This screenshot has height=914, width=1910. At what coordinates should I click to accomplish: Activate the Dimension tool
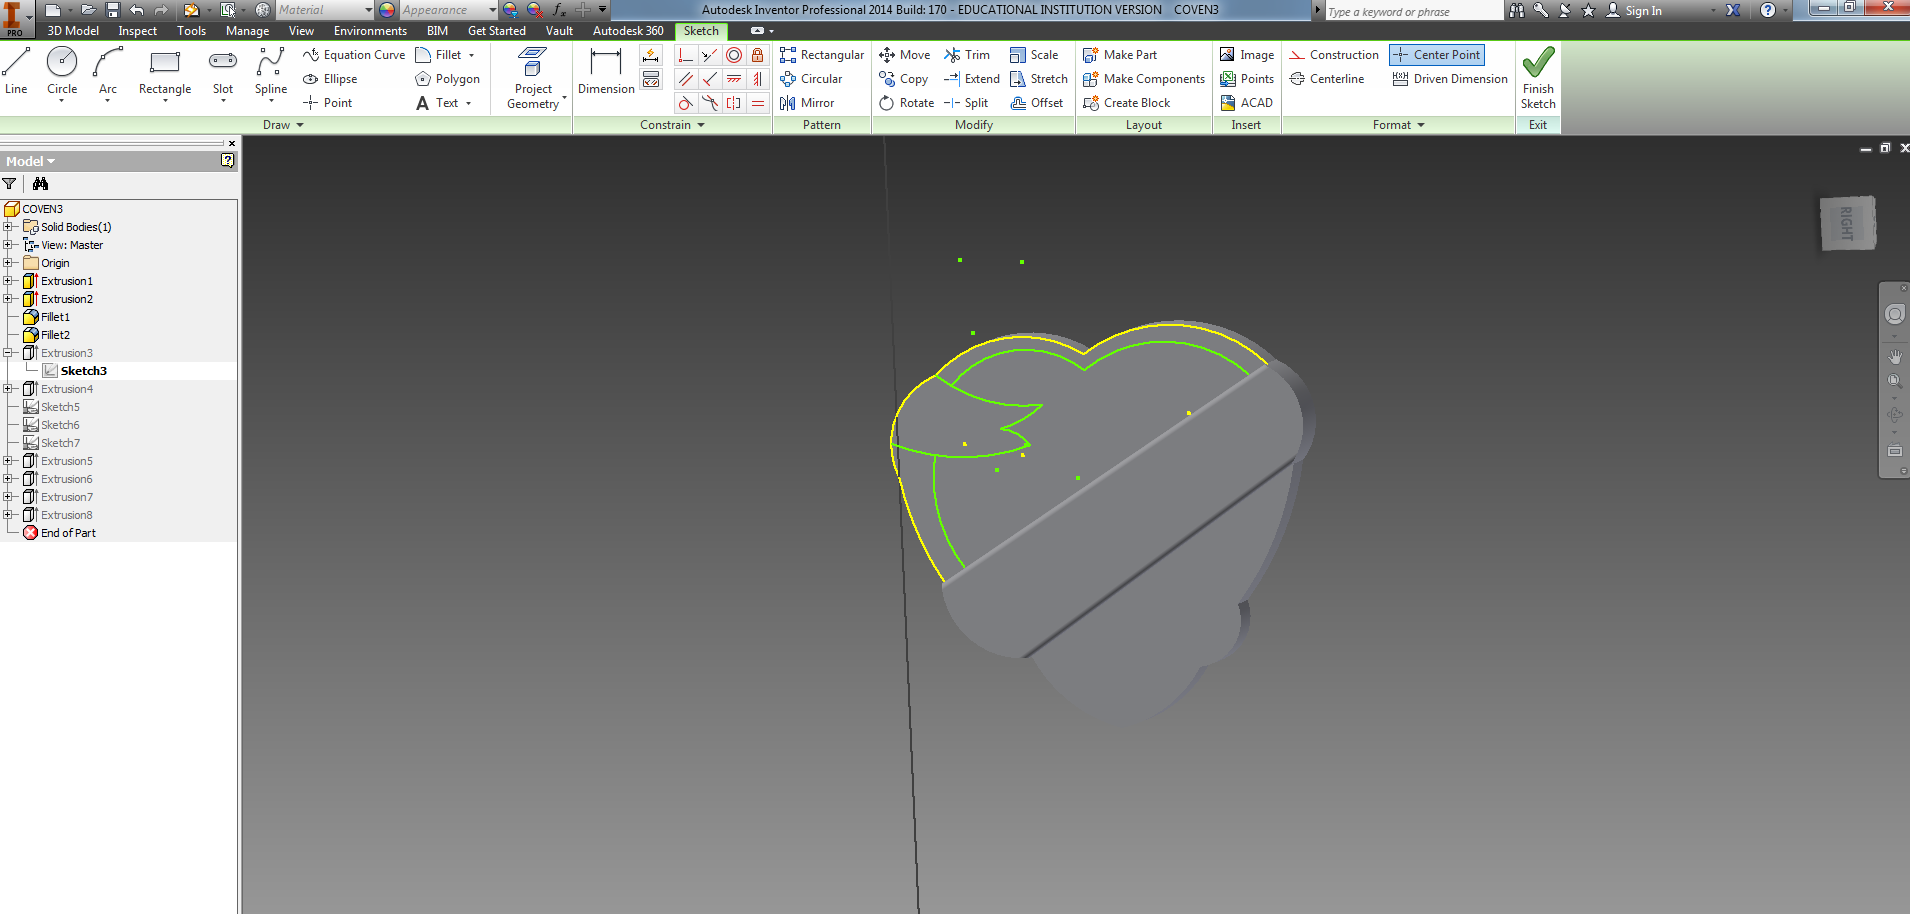coord(606,72)
